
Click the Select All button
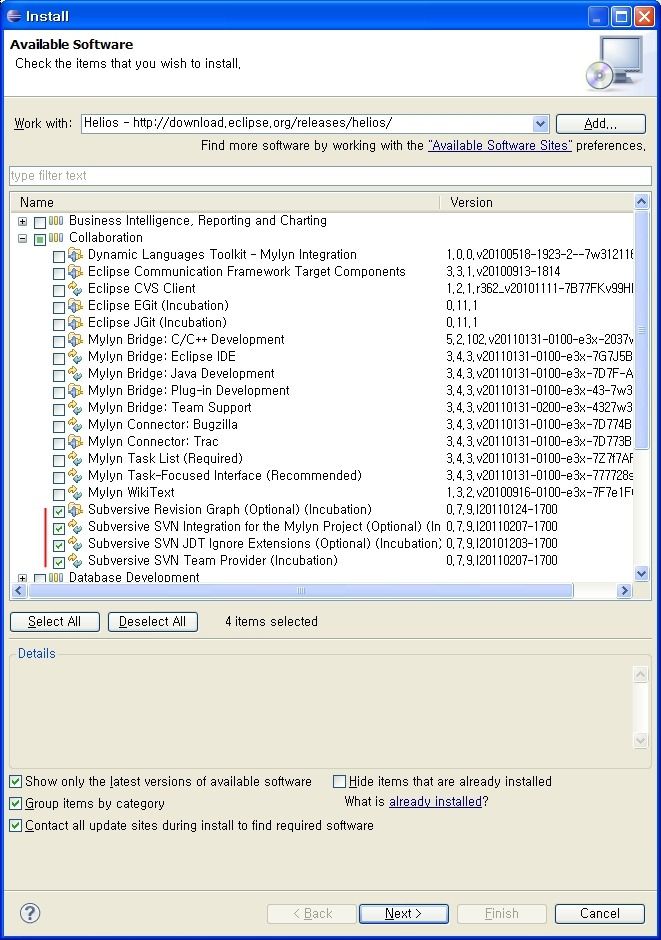55,622
